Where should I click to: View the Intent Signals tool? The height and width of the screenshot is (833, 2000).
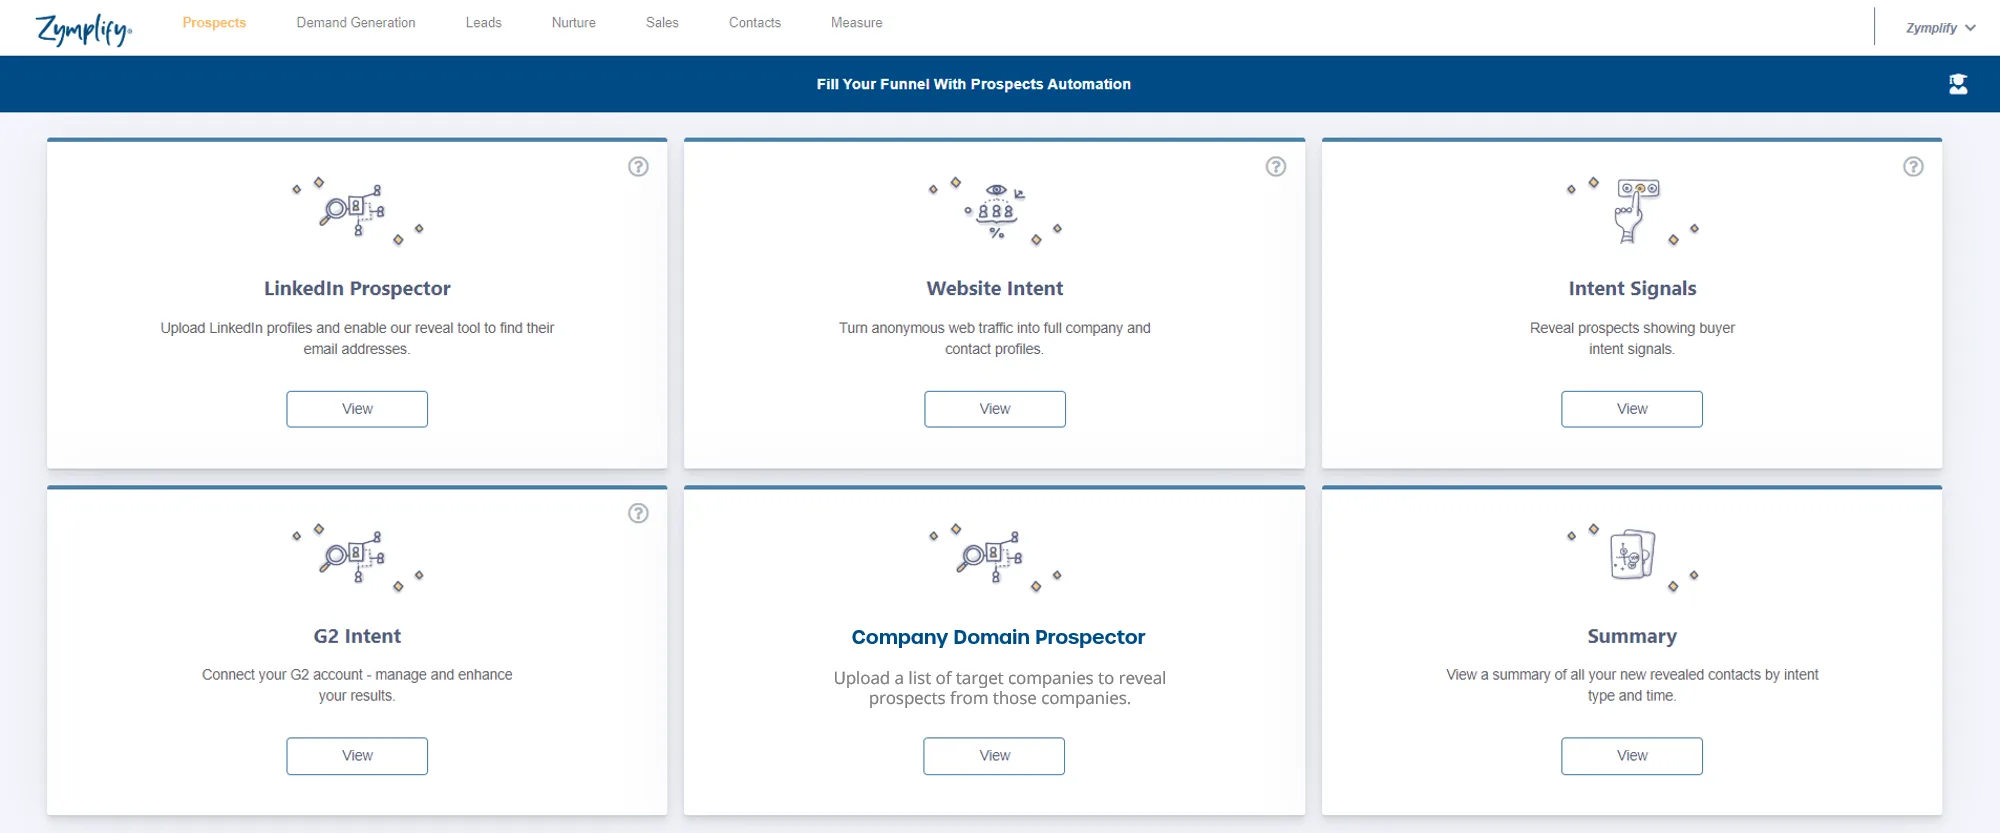tap(1632, 409)
